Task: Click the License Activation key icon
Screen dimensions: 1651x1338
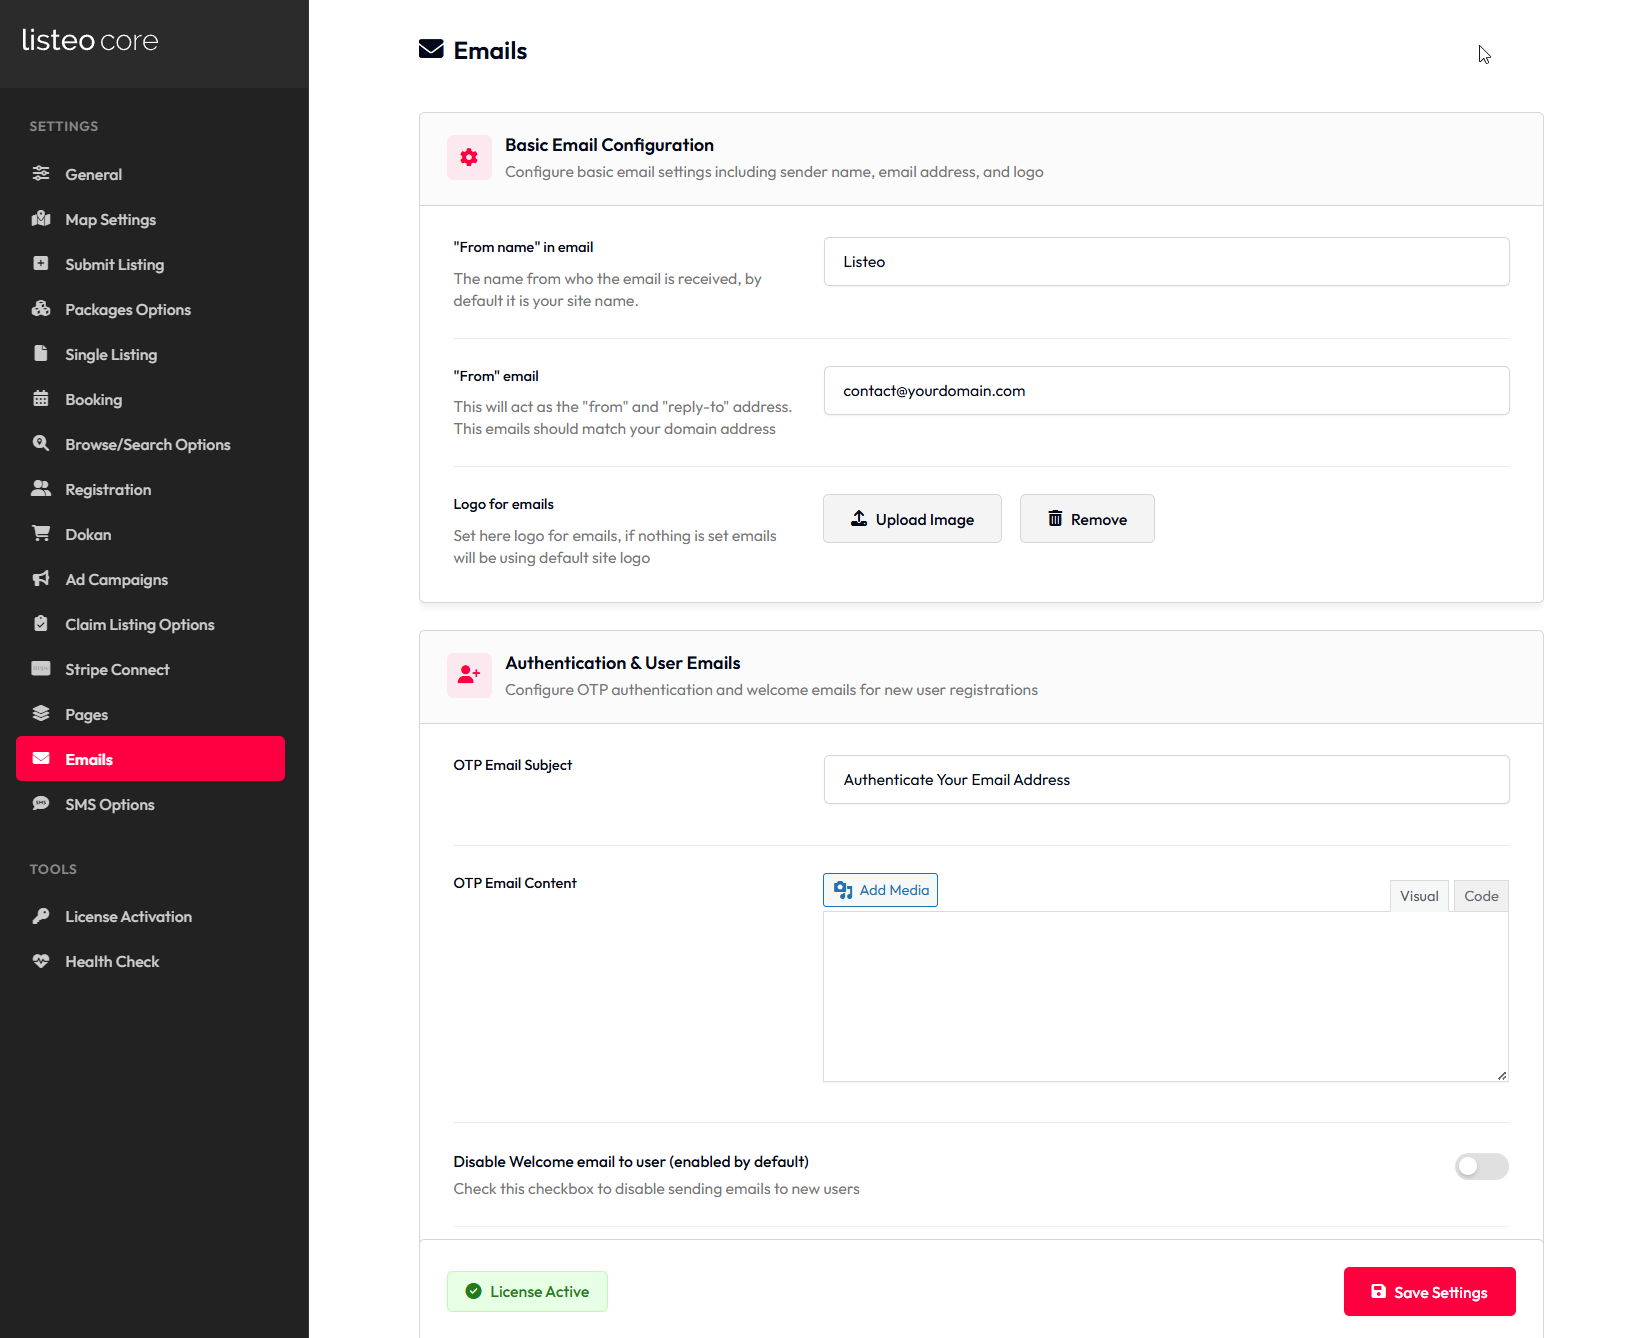Action: point(41,916)
